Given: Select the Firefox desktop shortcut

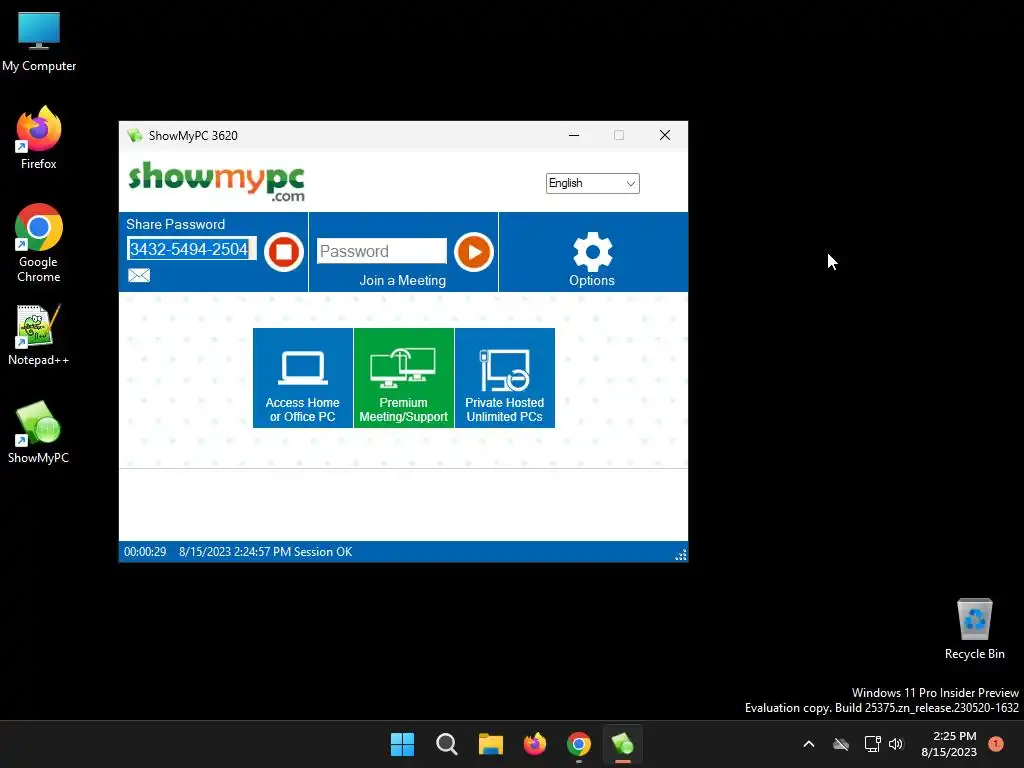Looking at the screenshot, I should click(39, 138).
